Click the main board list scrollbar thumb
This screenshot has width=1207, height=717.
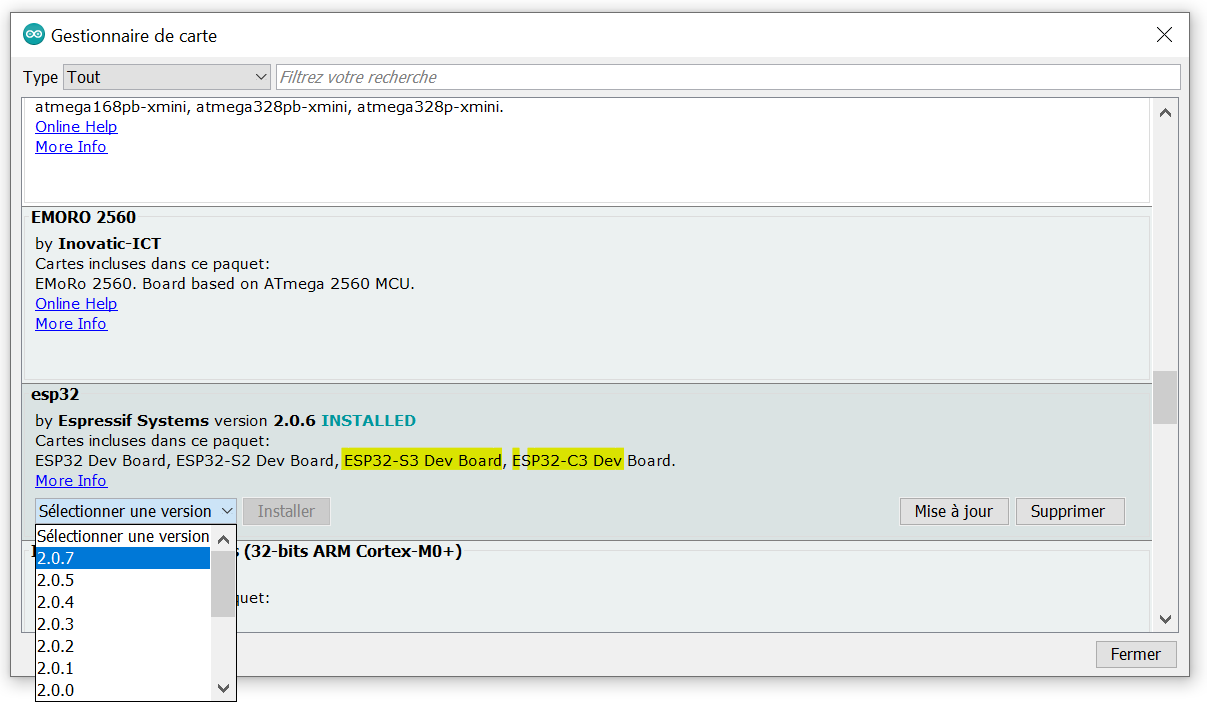click(1165, 397)
